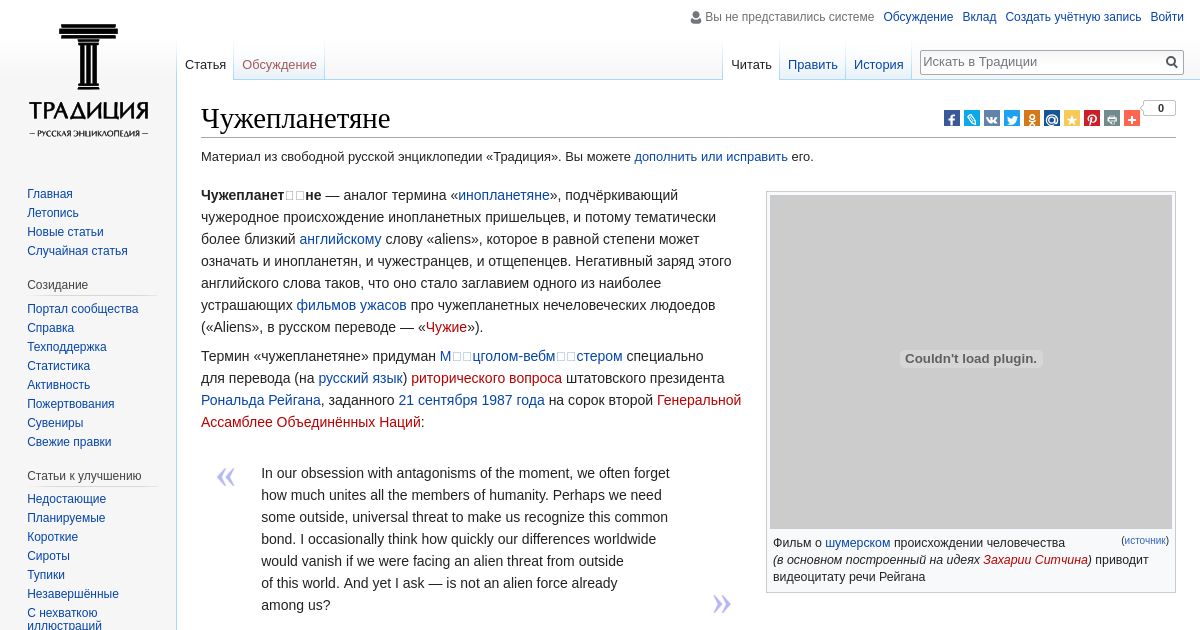The height and width of the screenshot is (630, 1200).
Task: Share via Mail.ru @ icon
Action: click(x=1052, y=118)
